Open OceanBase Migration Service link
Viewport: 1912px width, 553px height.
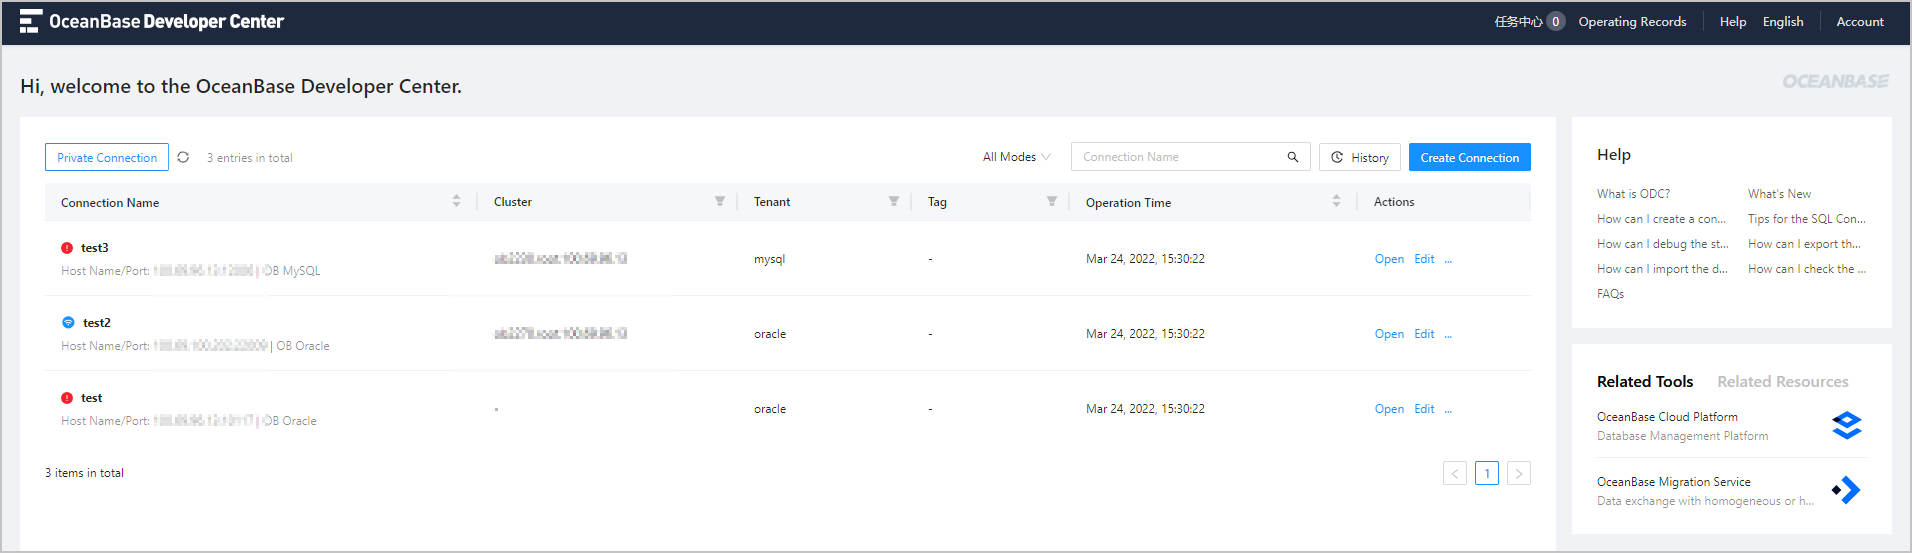click(1673, 482)
